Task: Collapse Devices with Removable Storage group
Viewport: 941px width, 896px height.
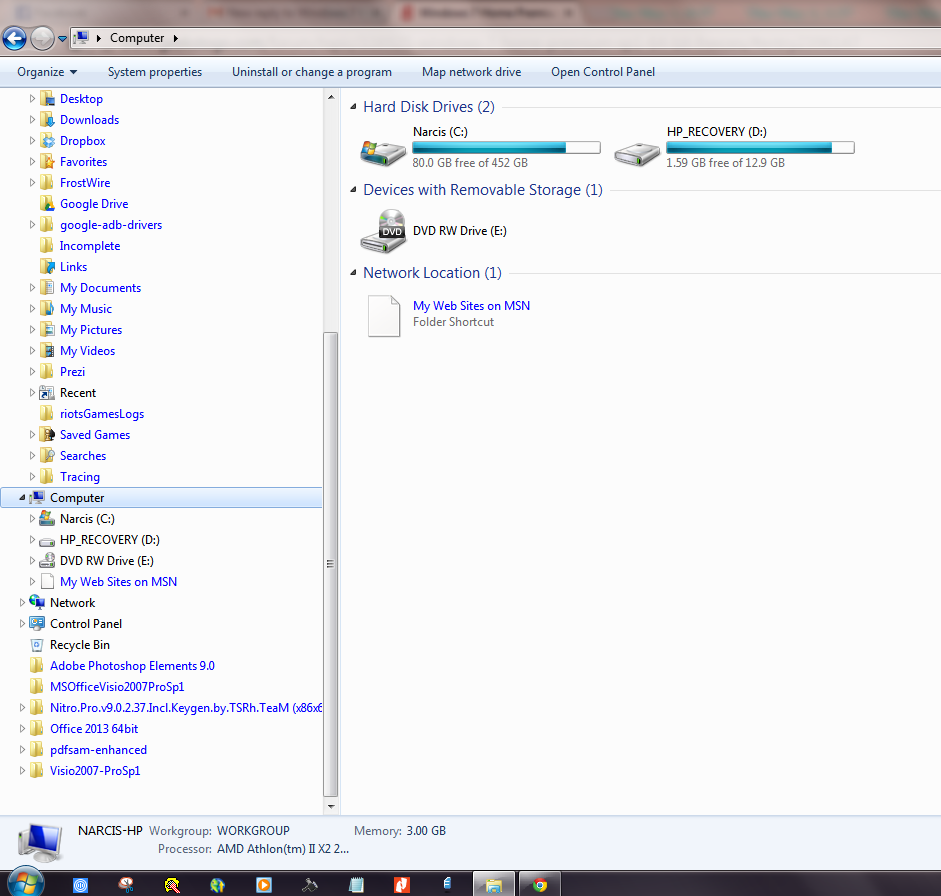Action: pyautogui.click(x=353, y=190)
